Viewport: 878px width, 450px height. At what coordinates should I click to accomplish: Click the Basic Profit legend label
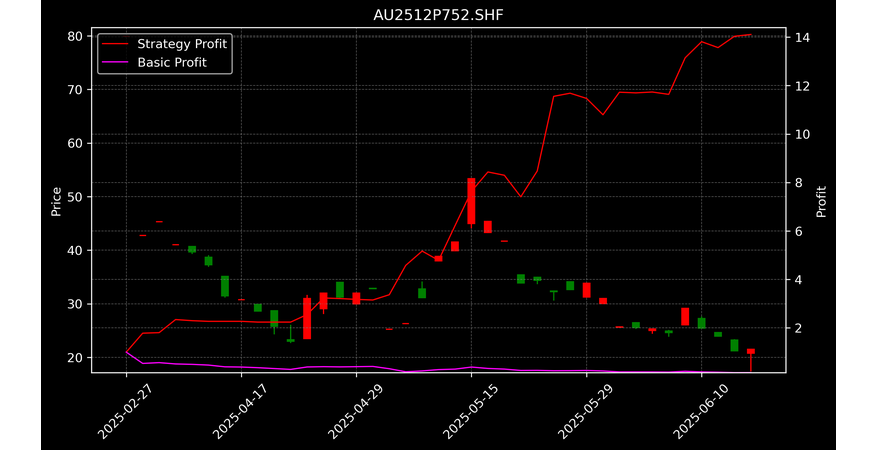pos(172,62)
